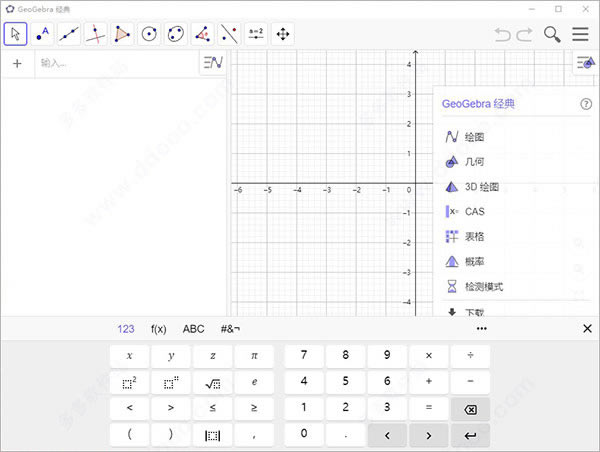Open 3D 绘图 perspective
The height and width of the screenshot is (452, 600).
(481, 186)
